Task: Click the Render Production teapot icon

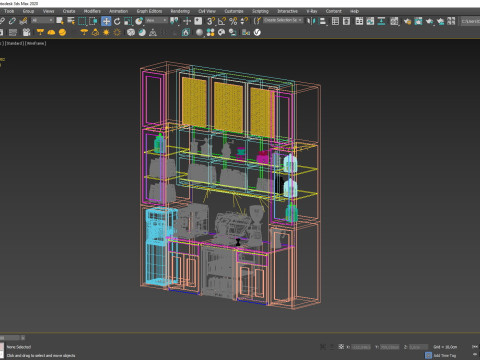Action: click(x=429, y=21)
